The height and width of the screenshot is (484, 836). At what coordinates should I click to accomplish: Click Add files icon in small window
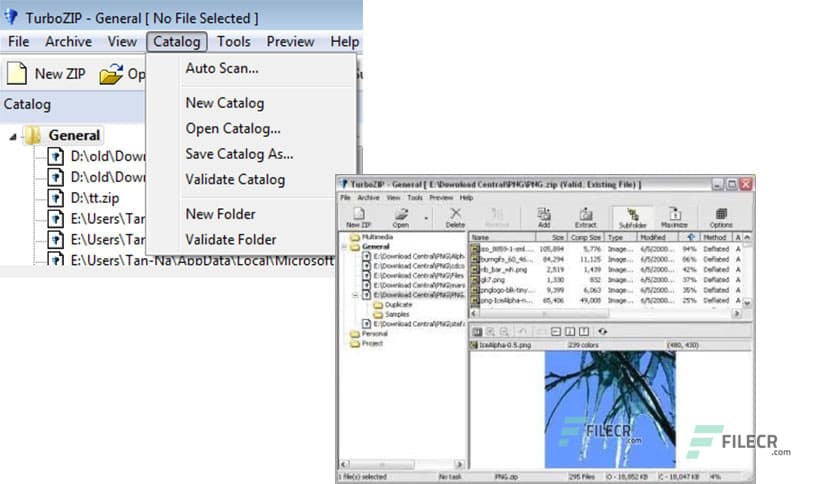click(544, 214)
